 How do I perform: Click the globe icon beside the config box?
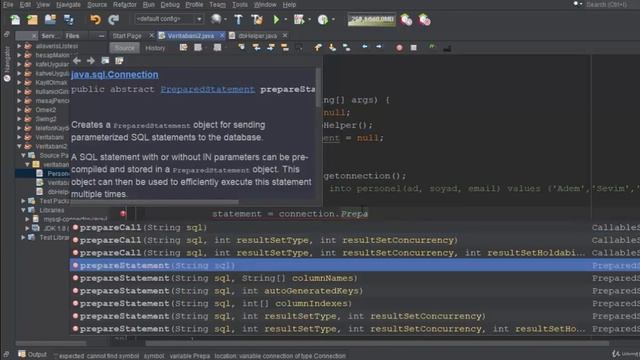(x=216, y=19)
